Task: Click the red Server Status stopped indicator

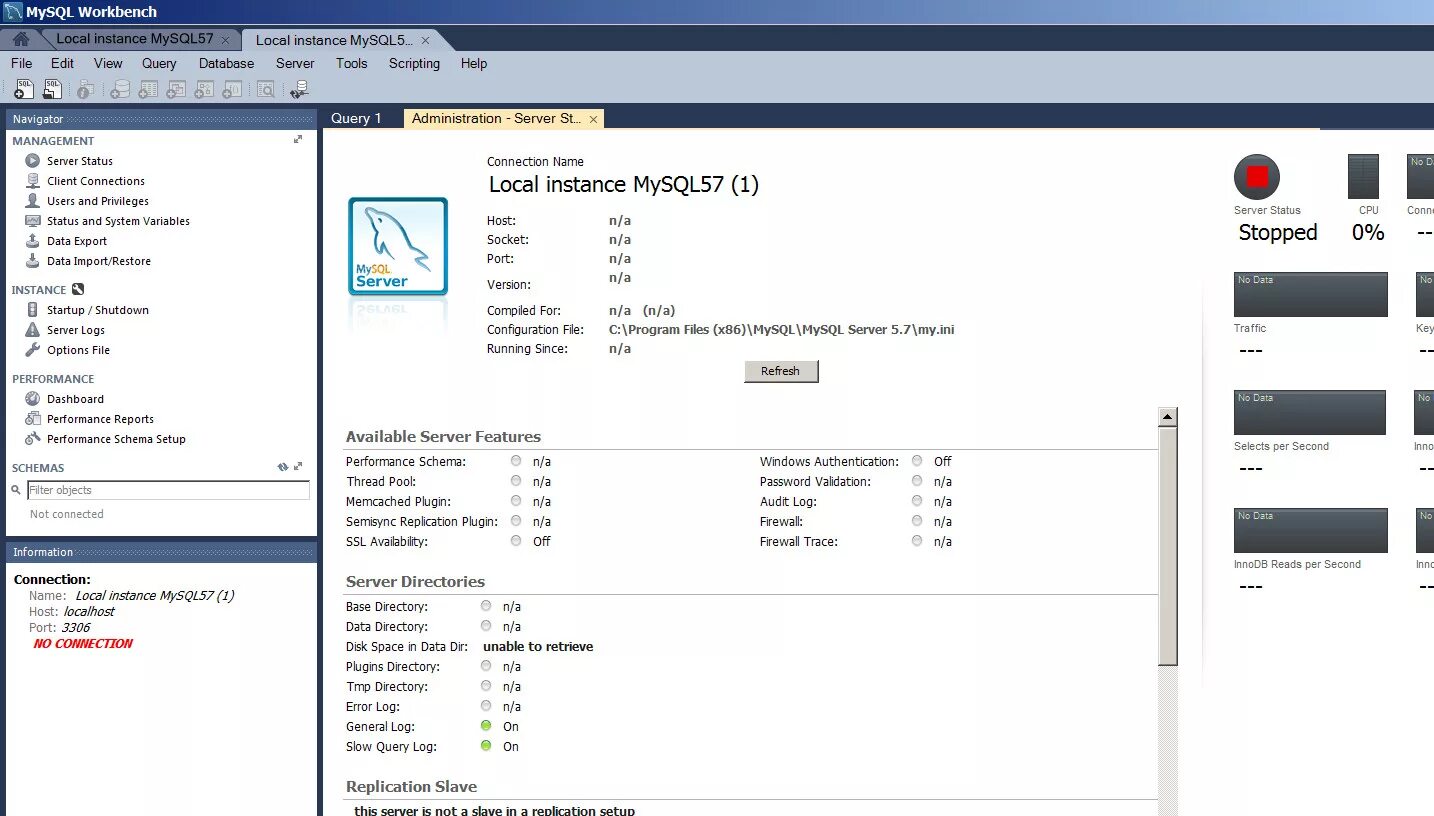Action: tap(1257, 177)
